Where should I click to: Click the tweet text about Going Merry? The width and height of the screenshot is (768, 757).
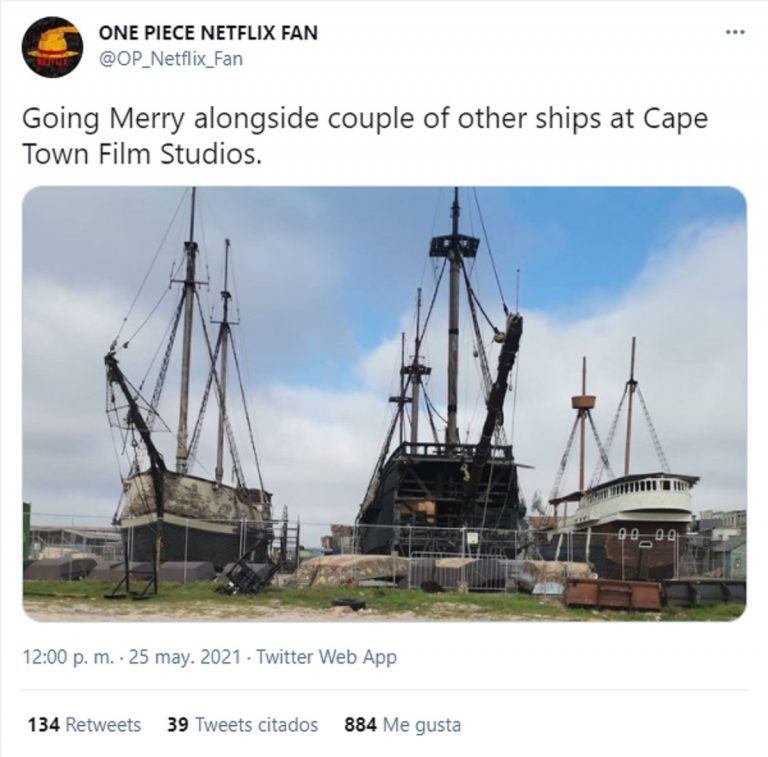[x=365, y=136]
